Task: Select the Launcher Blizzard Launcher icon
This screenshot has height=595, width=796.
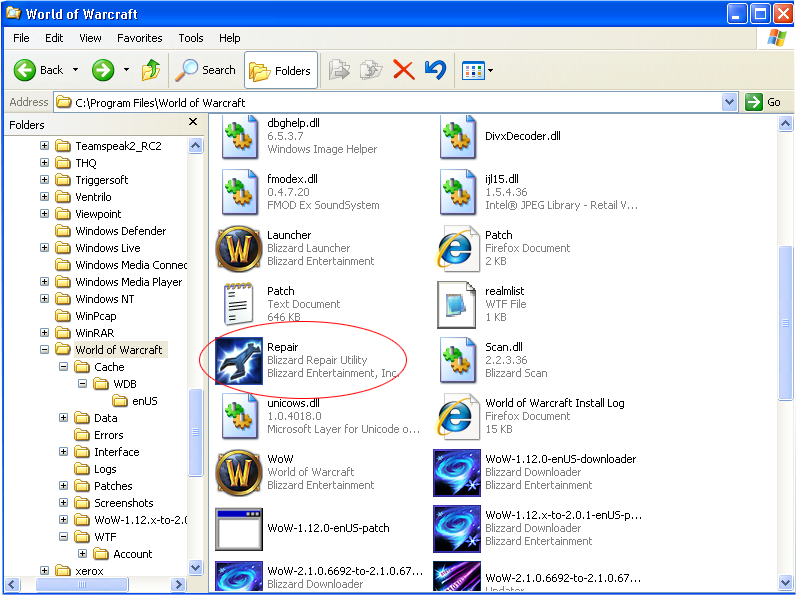Action: [239, 249]
